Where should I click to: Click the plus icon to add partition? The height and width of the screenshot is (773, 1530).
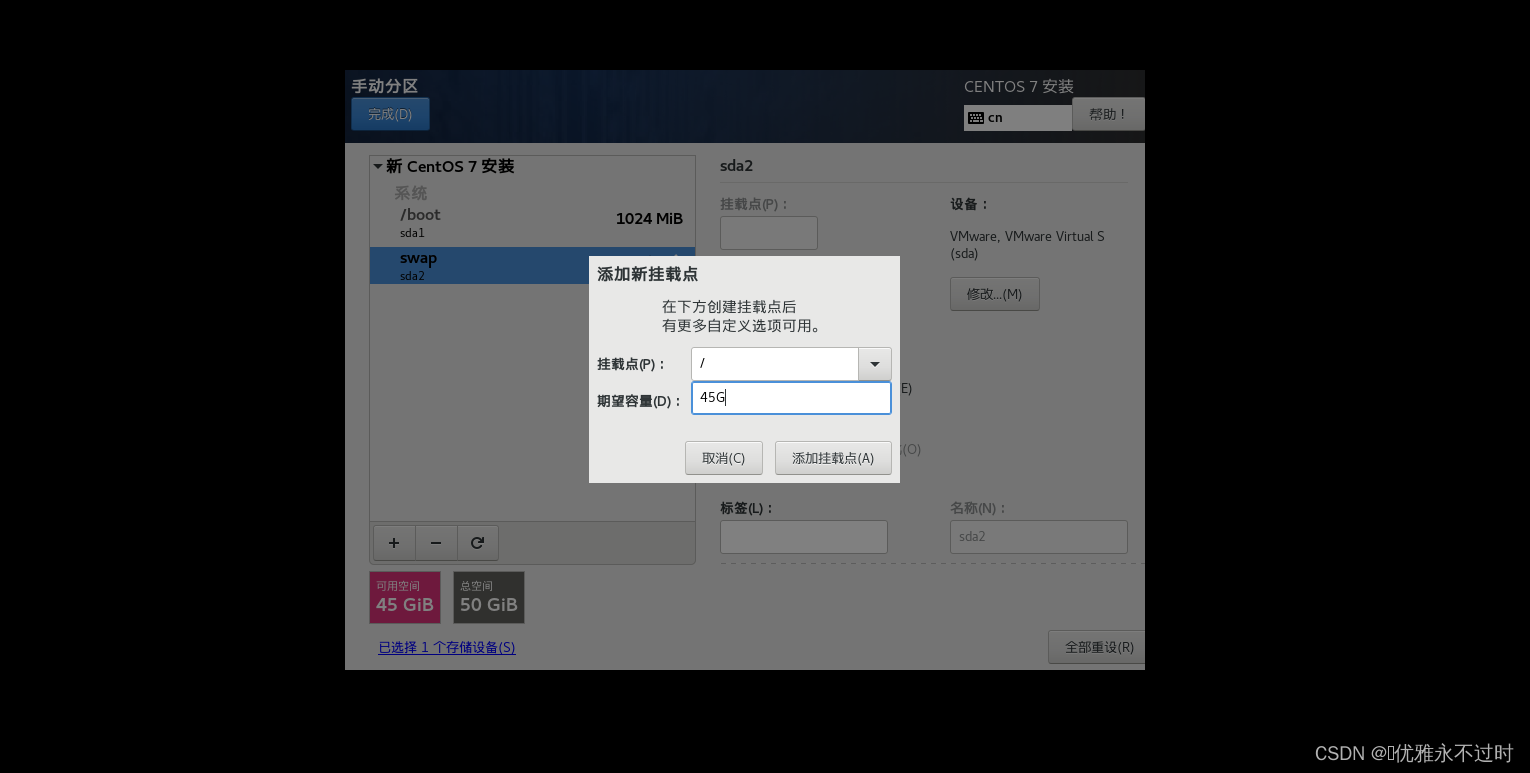click(x=394, y=543)
